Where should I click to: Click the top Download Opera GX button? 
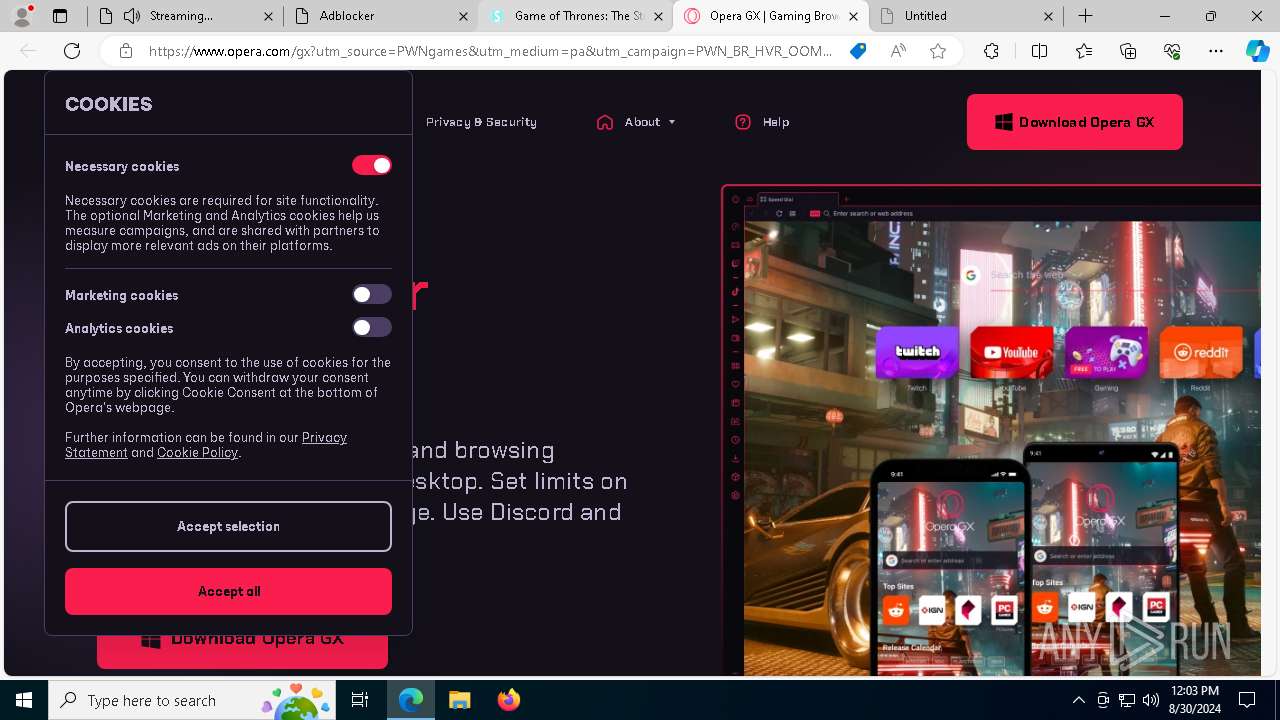1074,122
